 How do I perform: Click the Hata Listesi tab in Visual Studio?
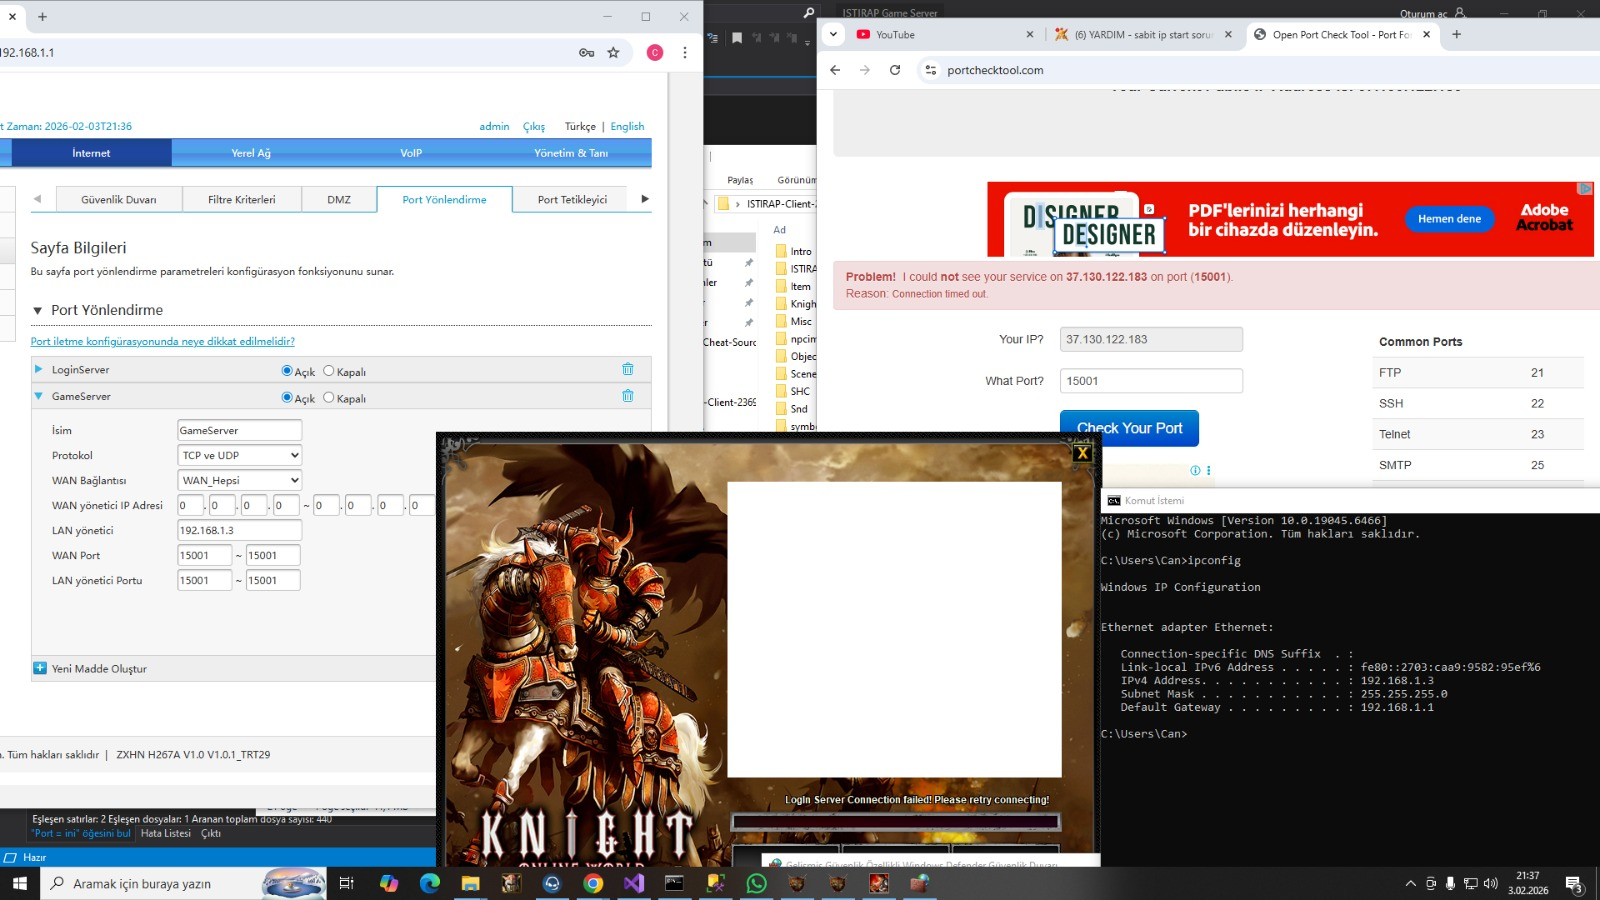[166, 833]
